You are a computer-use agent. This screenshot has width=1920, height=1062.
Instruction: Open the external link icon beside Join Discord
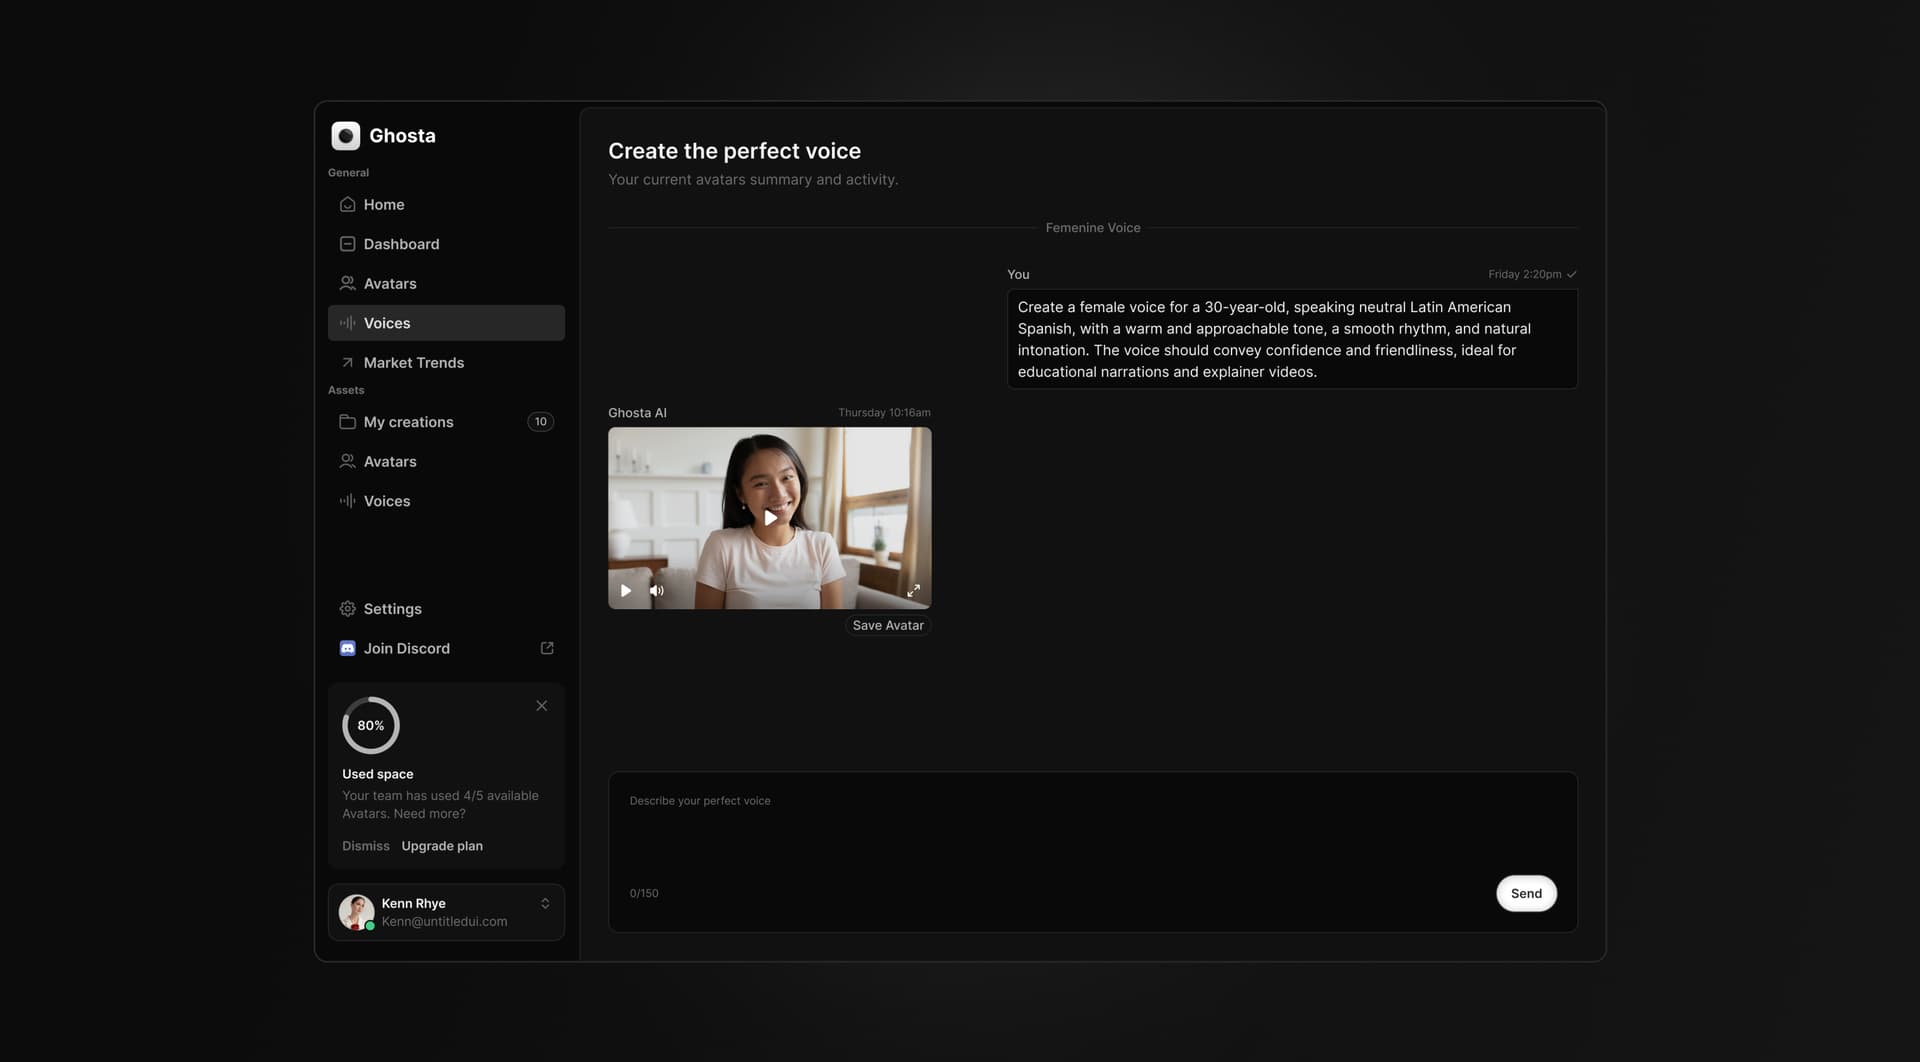[x=547, y=648]
